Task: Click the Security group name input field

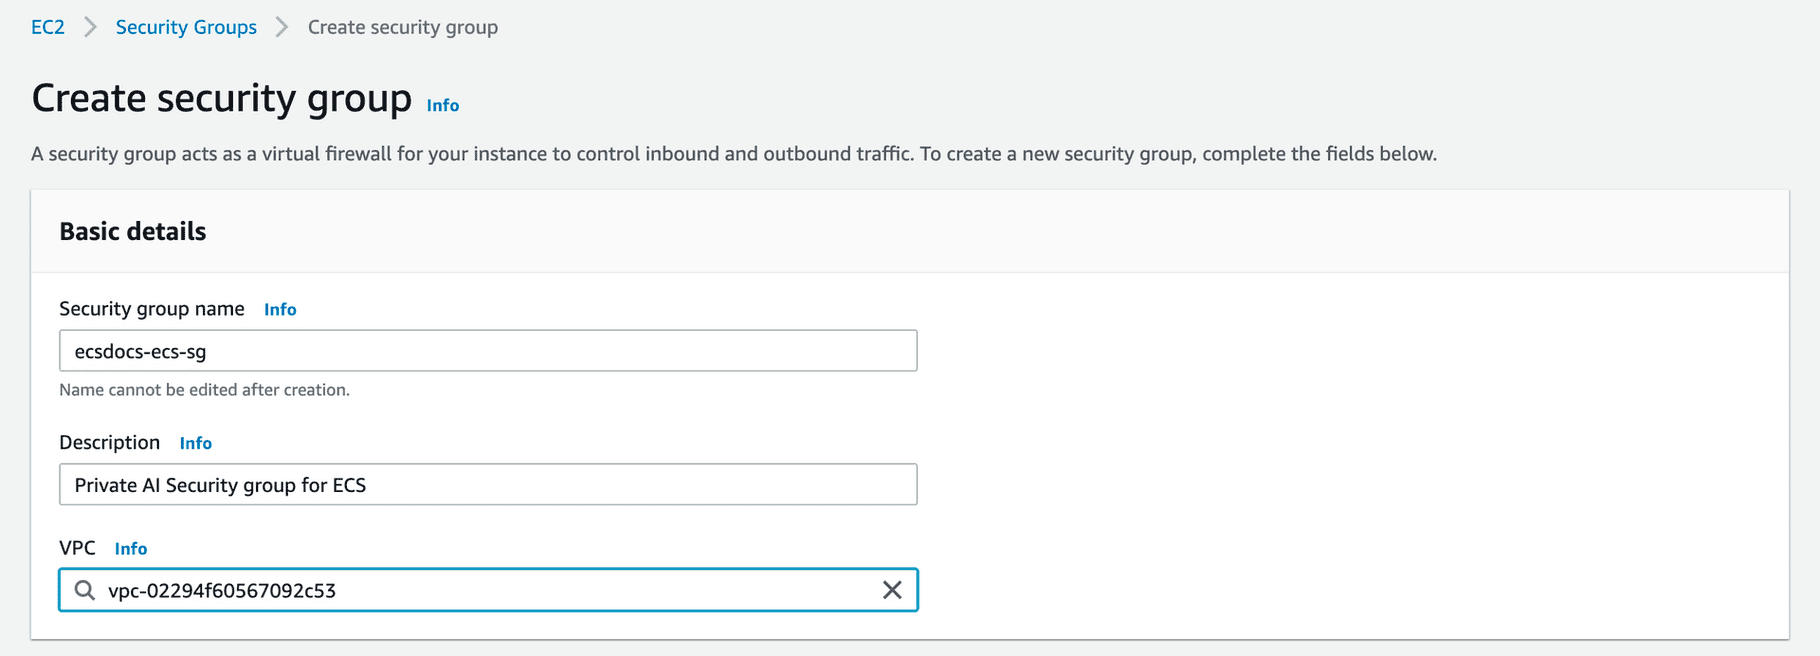Action: click(x=488, y=350)
